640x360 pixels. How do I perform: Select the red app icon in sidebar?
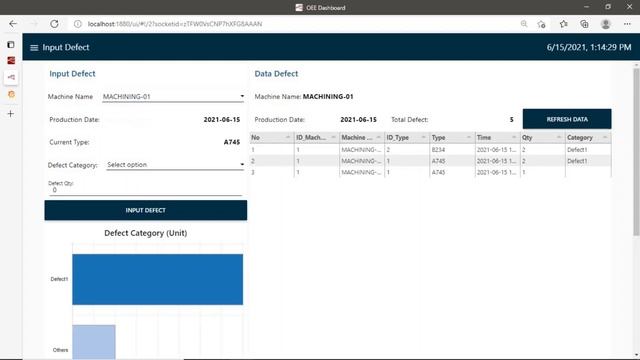click(x=11, y=60)
